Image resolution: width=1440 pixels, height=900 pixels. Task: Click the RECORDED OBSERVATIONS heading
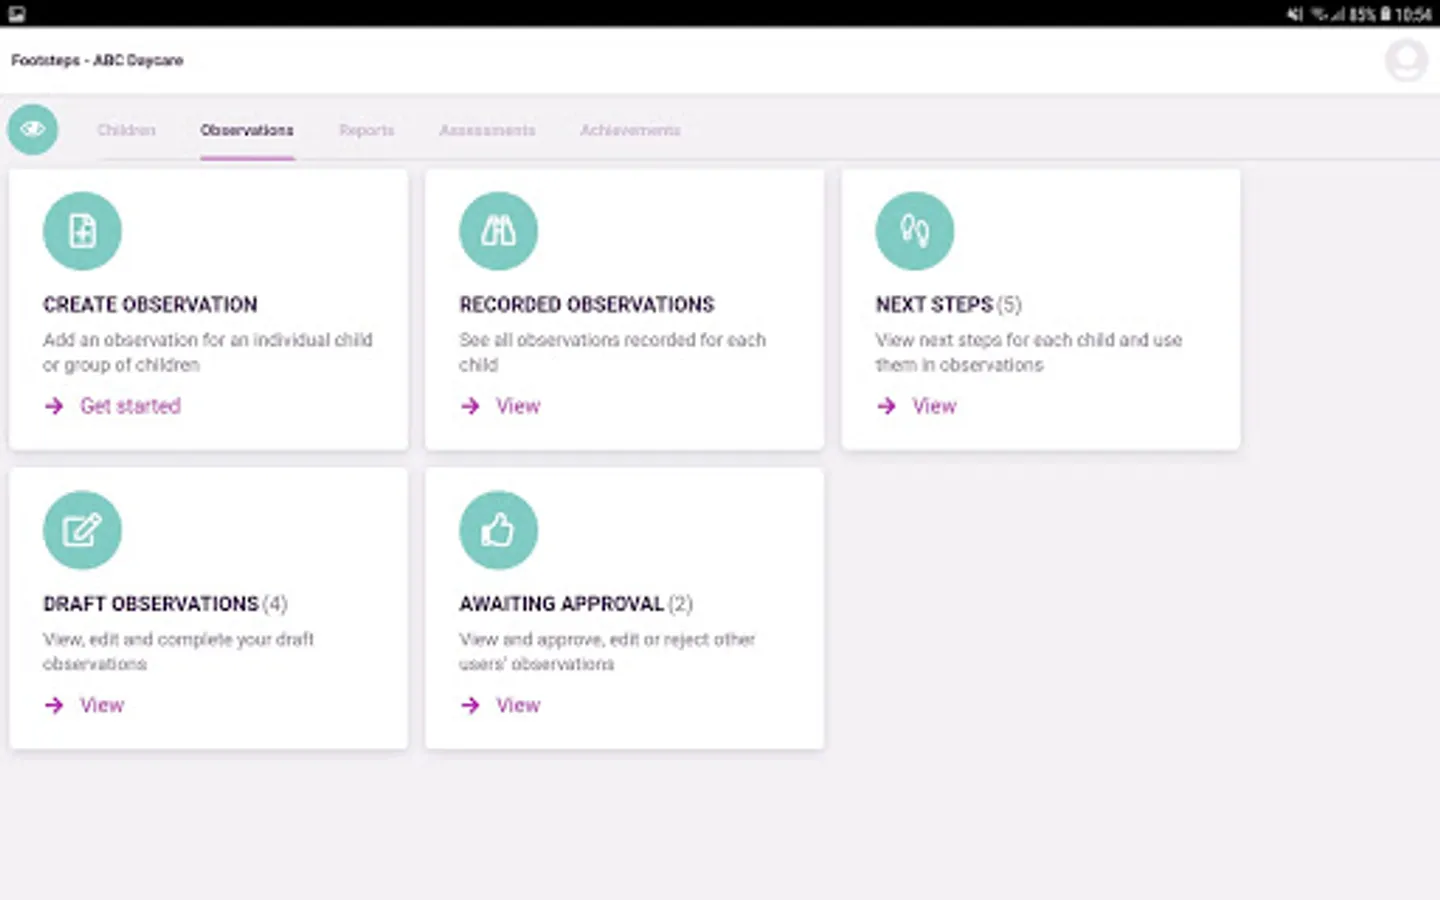[587, 305]
